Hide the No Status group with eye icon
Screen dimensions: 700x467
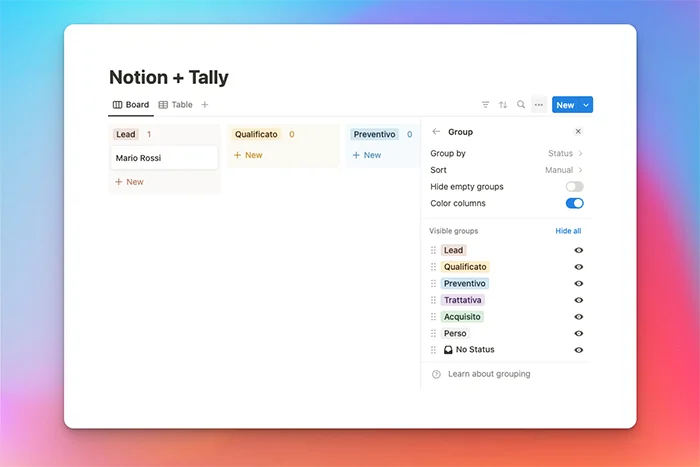tap(579, 350)
